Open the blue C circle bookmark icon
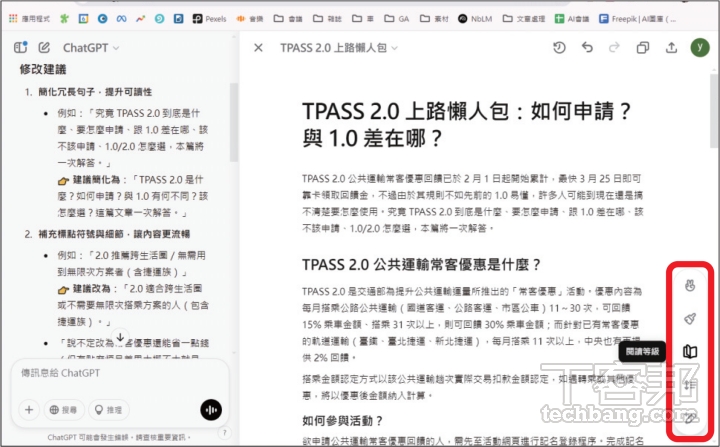 (102, 19)
